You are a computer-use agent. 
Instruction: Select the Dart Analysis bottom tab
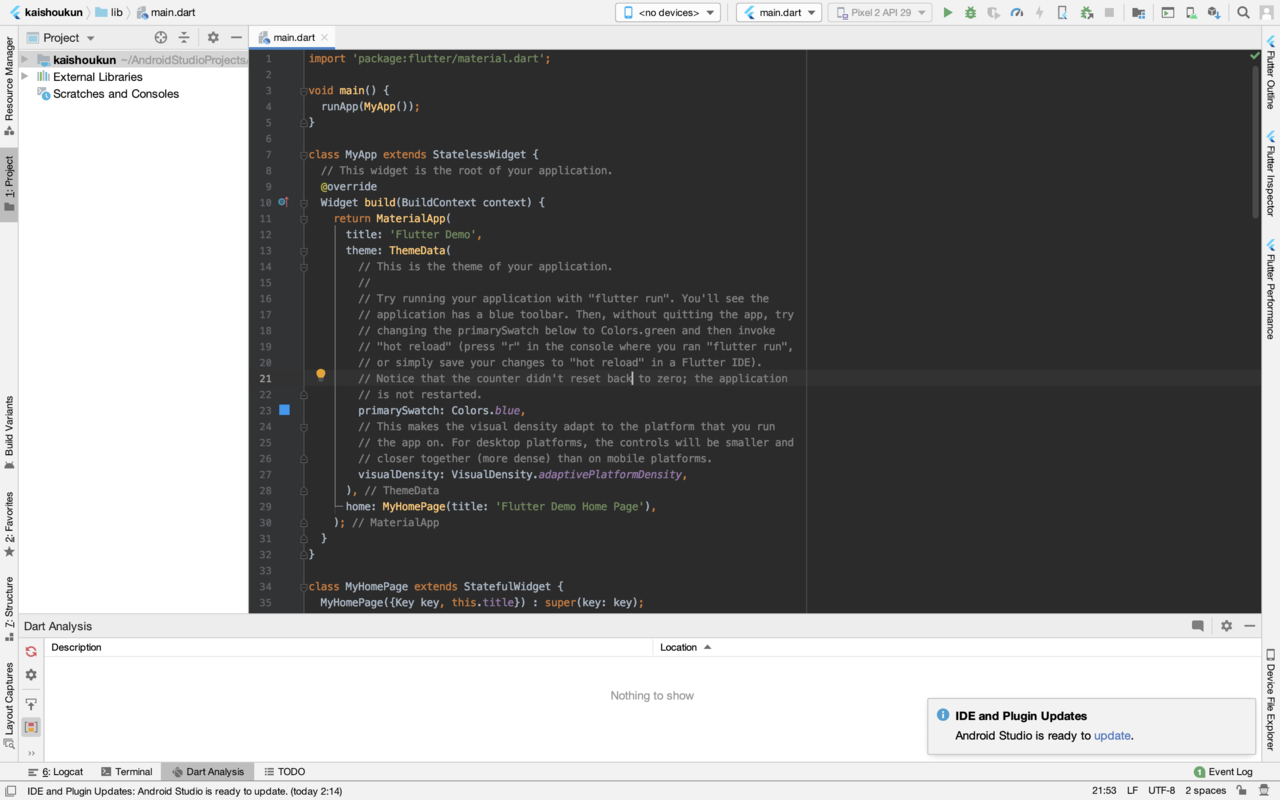[x=207, y=772]
